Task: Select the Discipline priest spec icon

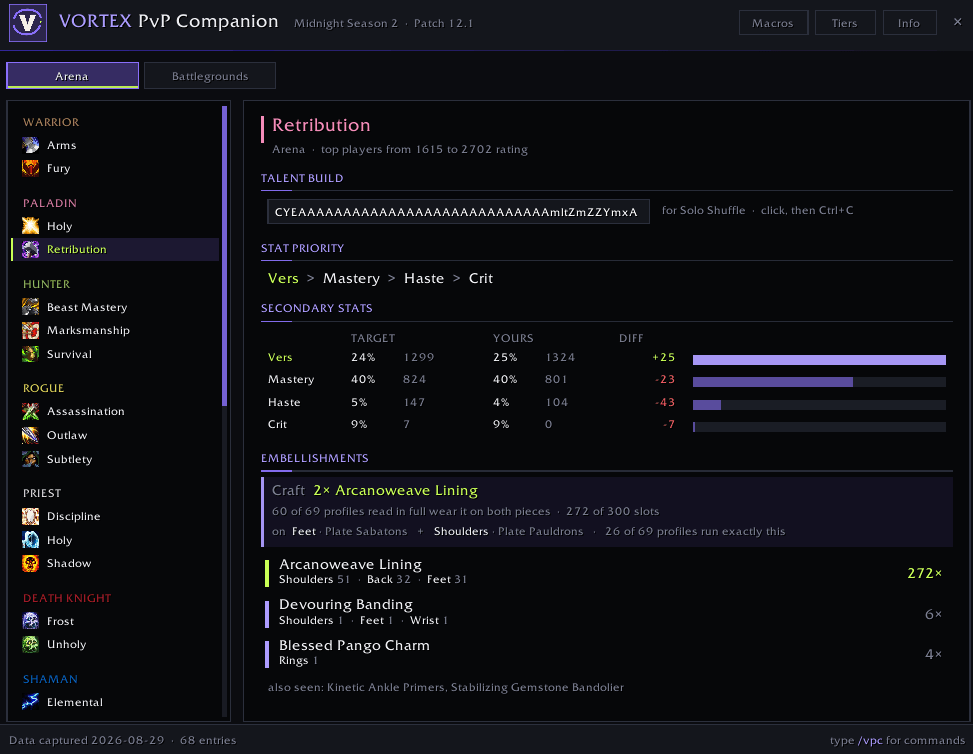Action: click(30, 516)
